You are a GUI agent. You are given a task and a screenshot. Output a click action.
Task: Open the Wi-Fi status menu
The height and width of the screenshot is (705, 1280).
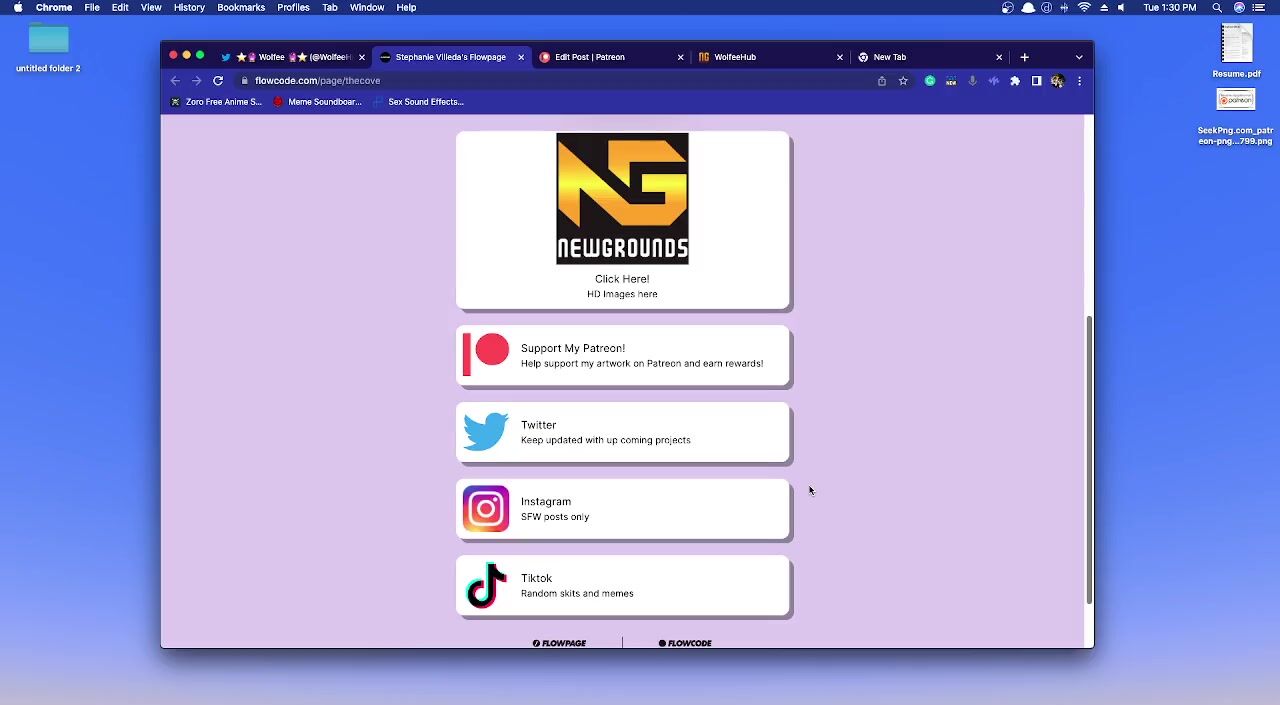click(x=1084, y=8)
